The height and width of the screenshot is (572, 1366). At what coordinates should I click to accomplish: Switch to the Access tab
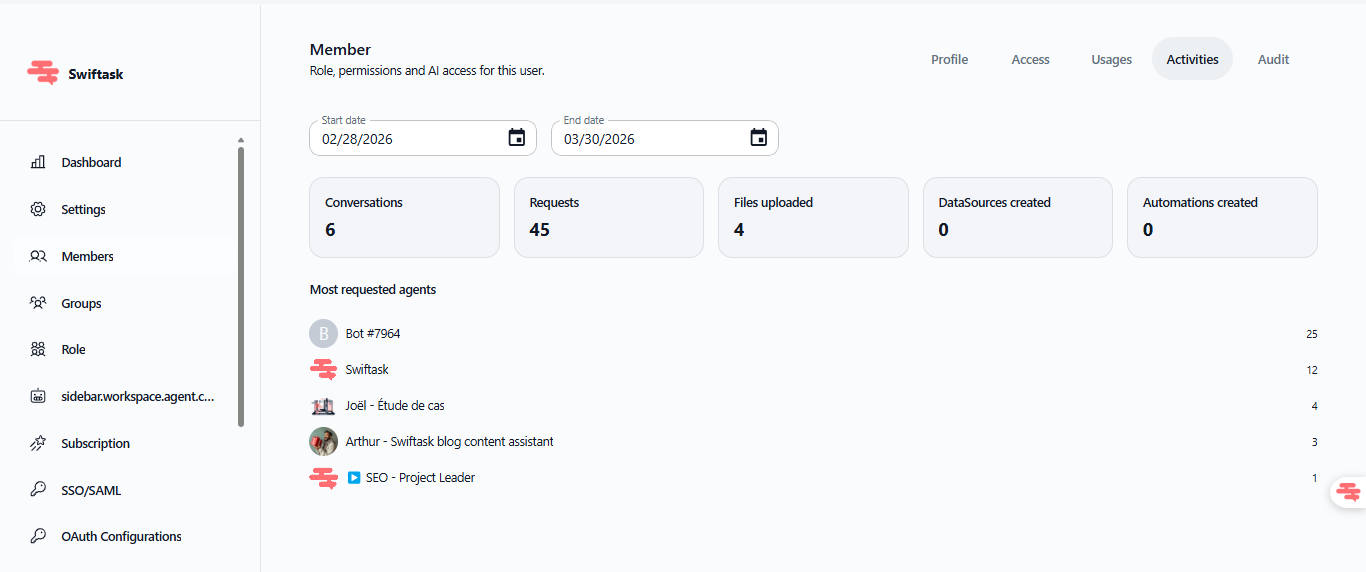click(x=1030, y=60)
